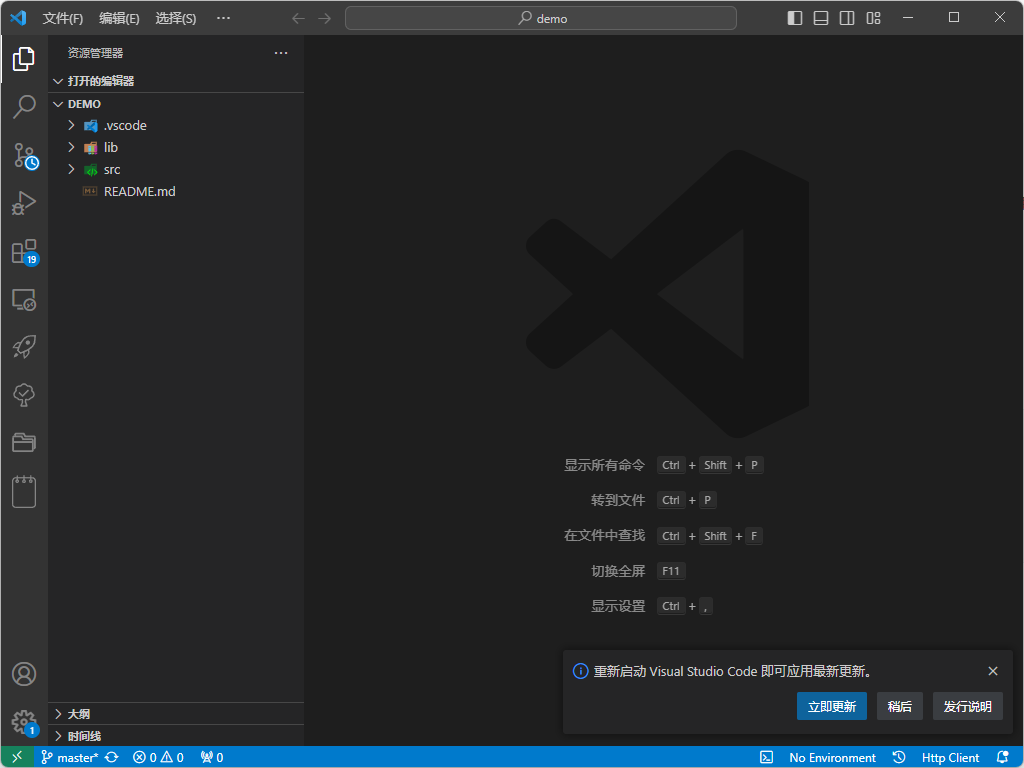
Task: Click the 资源管理器 panel title
Action: [x=95, y=53]
